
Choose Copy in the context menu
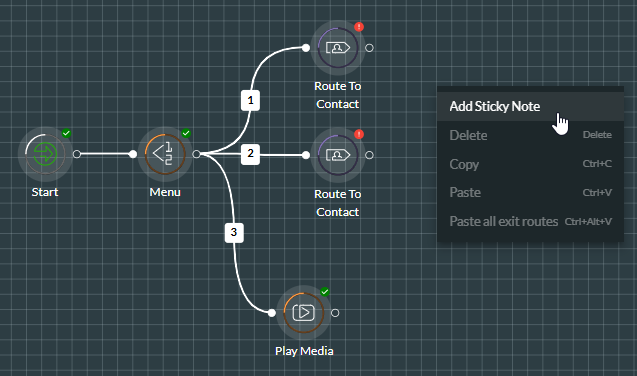pyautogui.click(x=530, y=164)
